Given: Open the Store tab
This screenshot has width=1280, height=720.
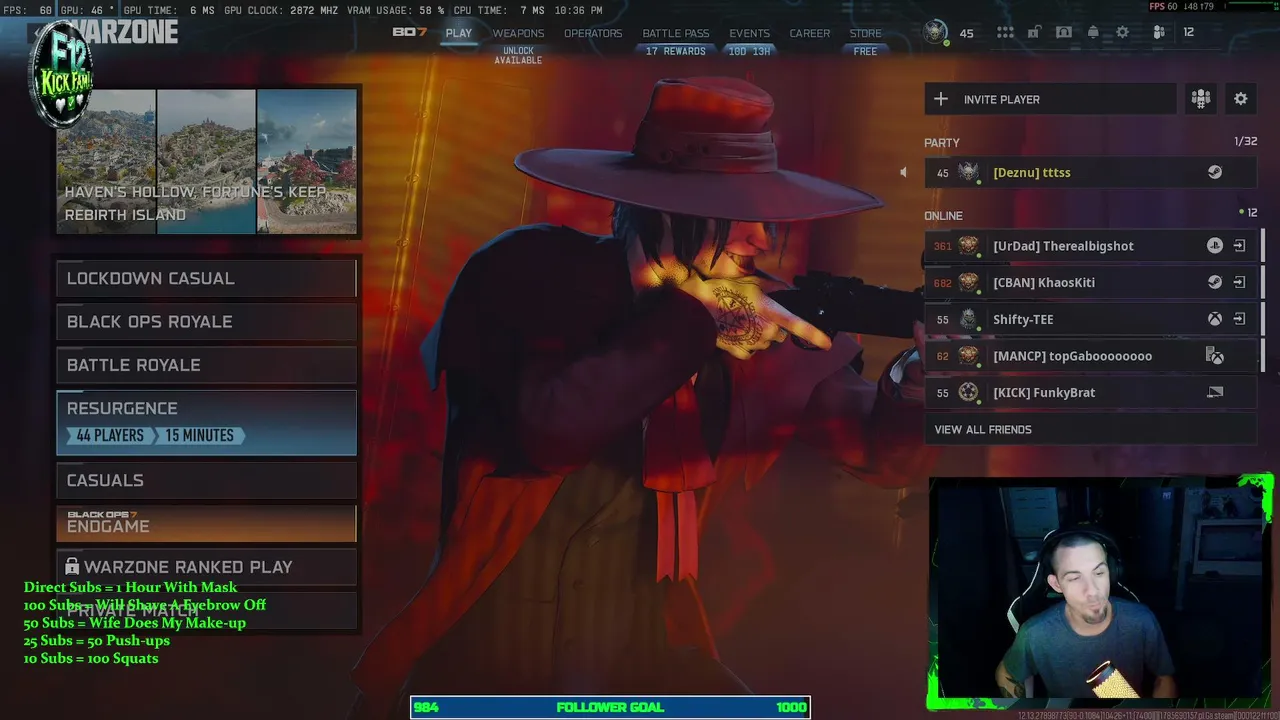Looking at the screenshot, I should pos(866,33).
